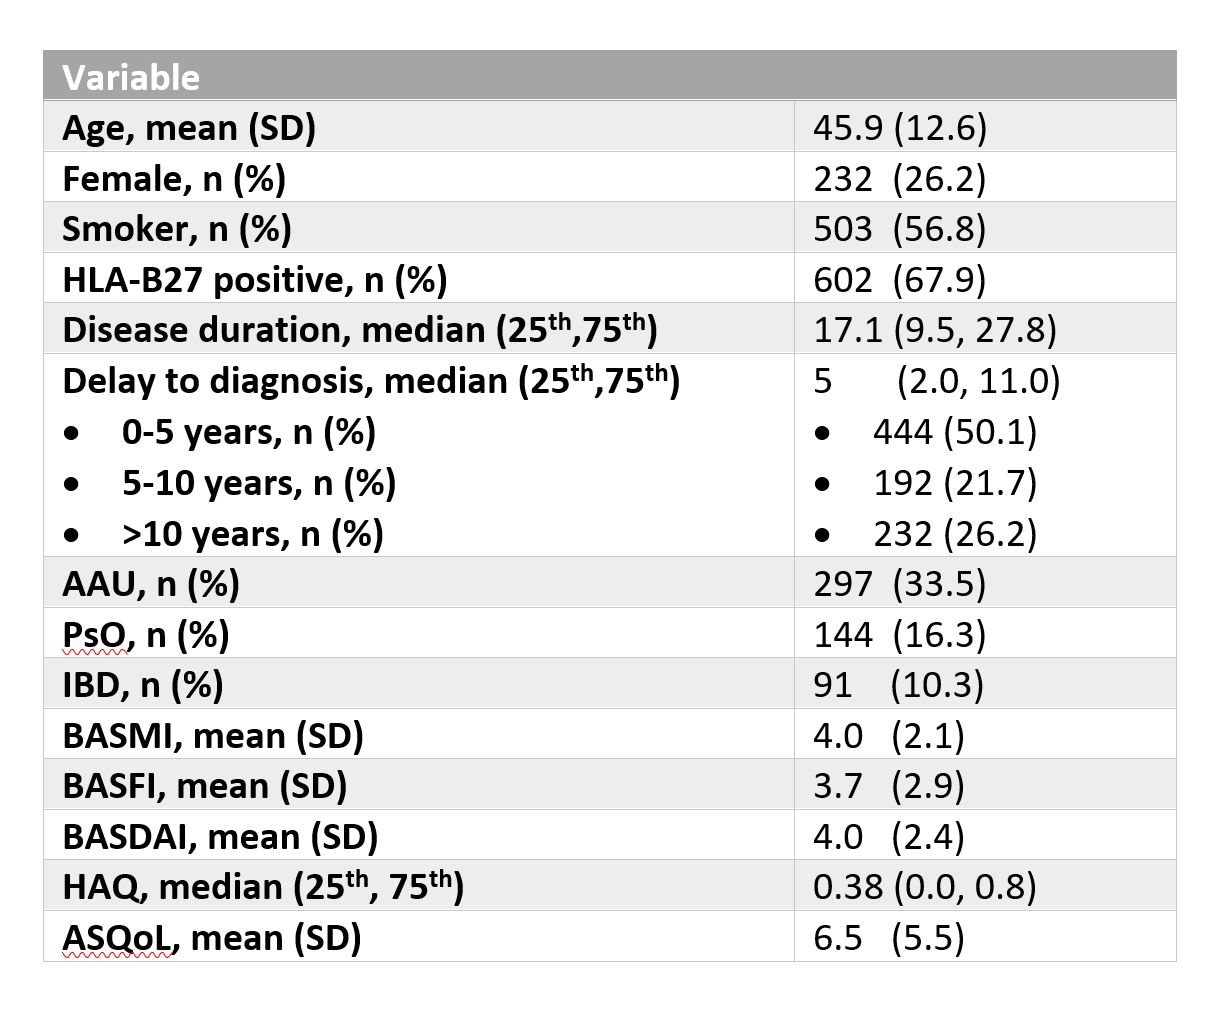Click the BASMI, mean (SD) label
The height and width of the screenshot is (1018, 1221).
pyautogui.click(x=212, y=736)
